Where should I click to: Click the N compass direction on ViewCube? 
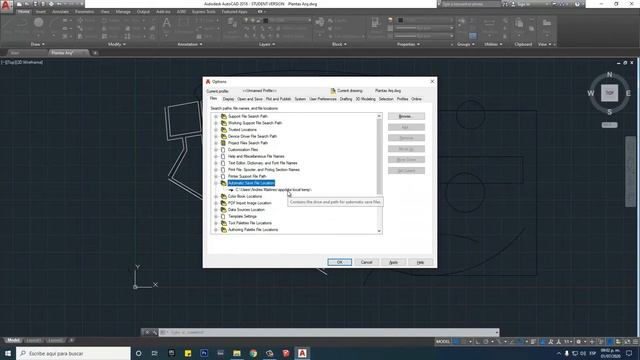pos(609,75)
